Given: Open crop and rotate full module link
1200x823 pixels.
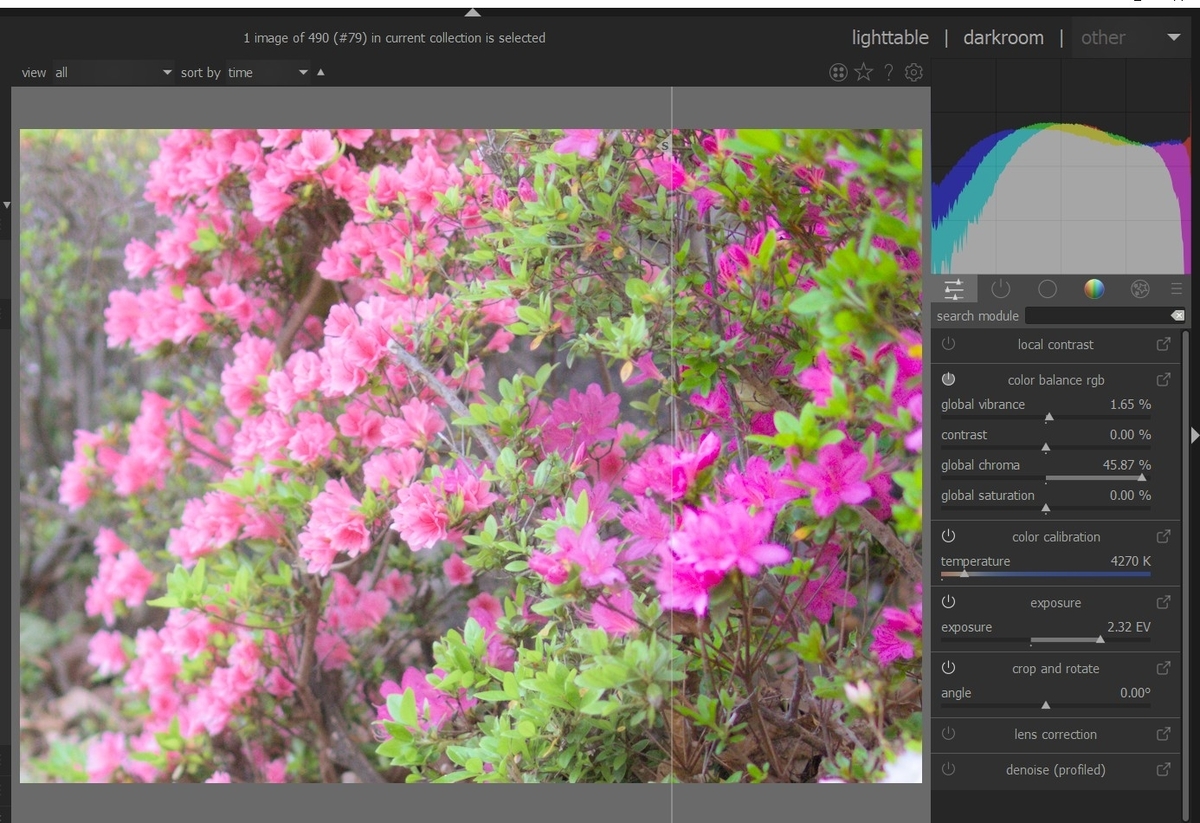Looking at the screenshot, I should tap(1163, 669).
